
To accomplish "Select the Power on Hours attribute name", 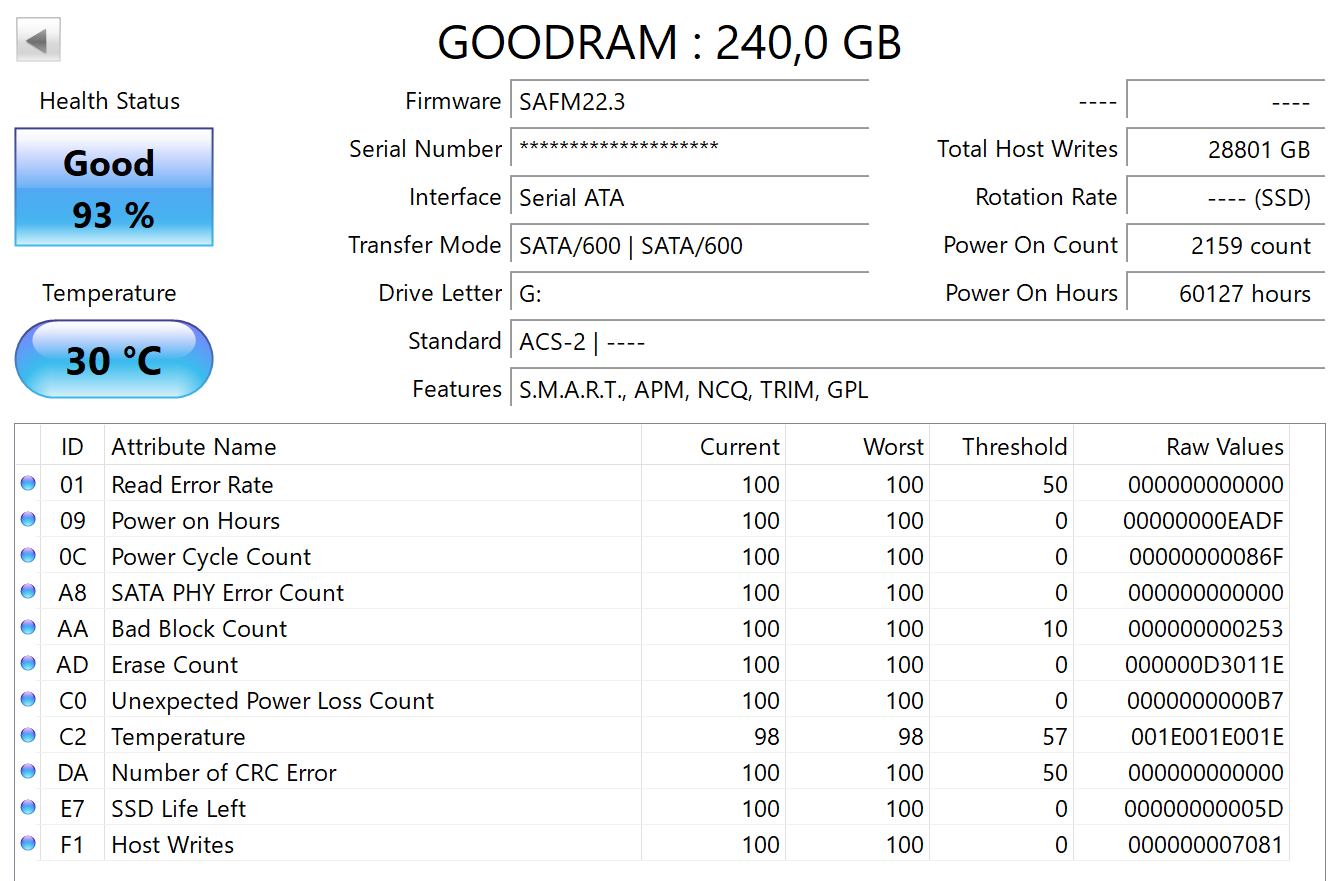I will point(195,521).
